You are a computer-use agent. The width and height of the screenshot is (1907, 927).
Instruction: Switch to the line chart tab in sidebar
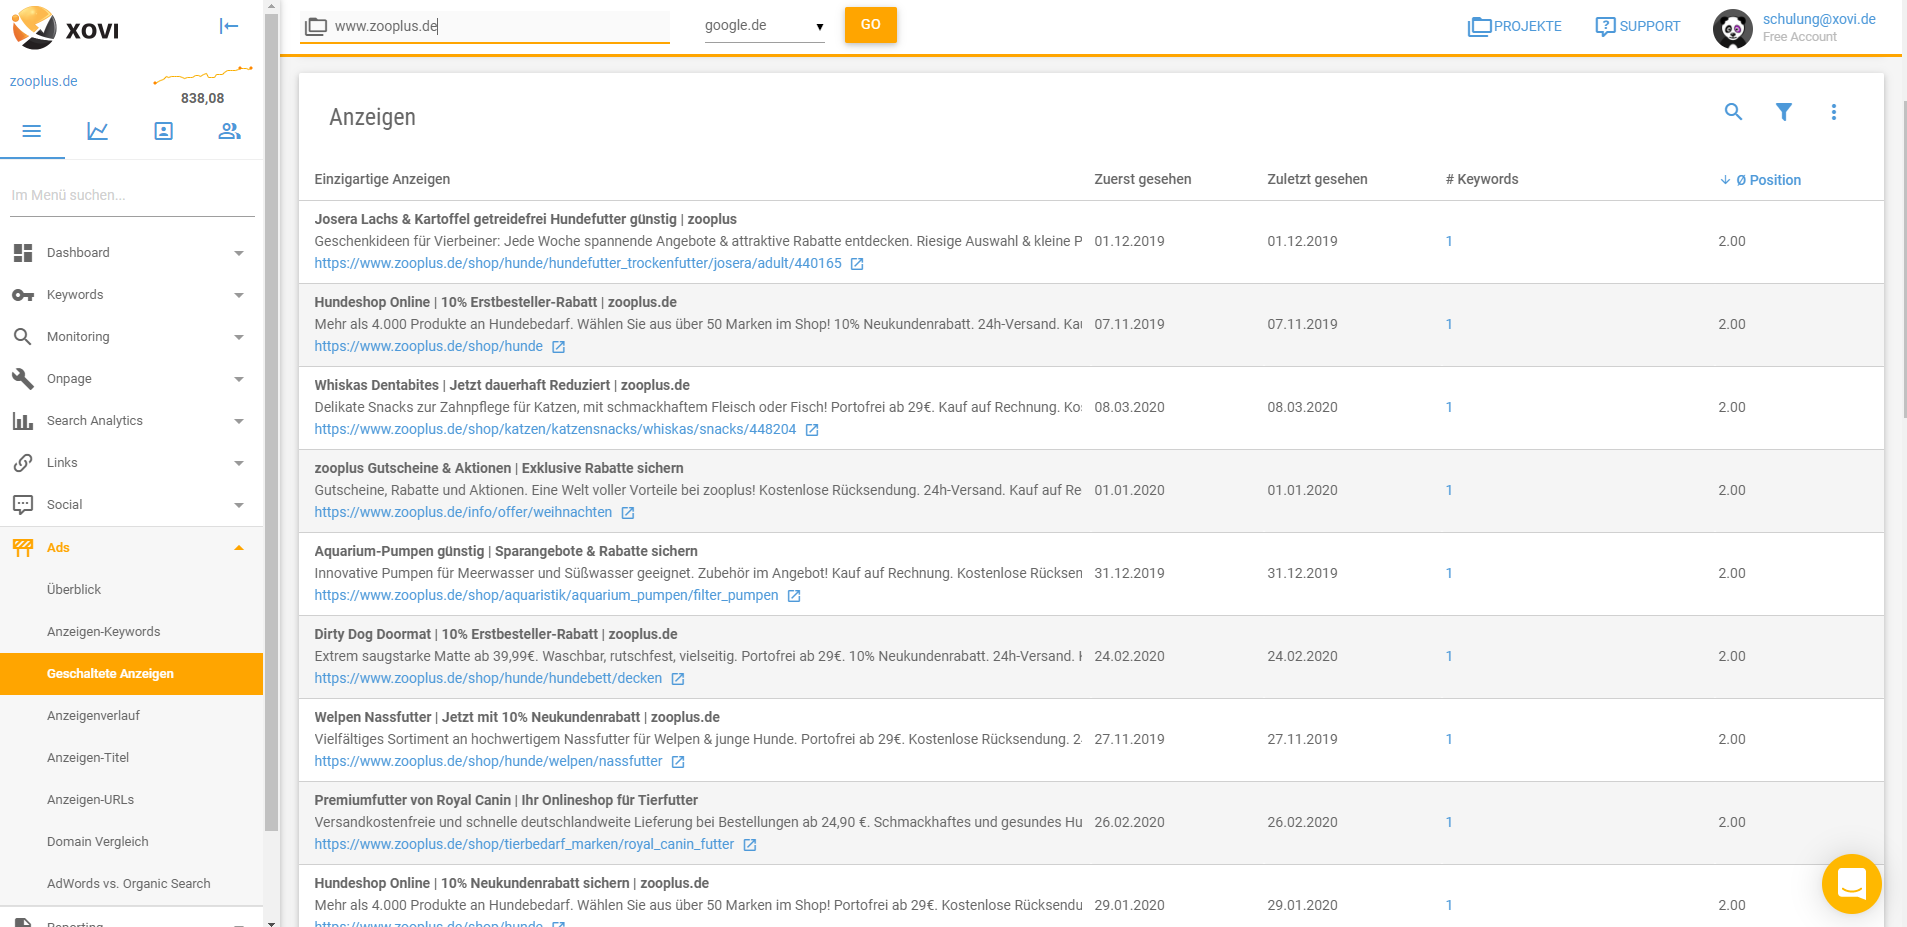point(98,131)
